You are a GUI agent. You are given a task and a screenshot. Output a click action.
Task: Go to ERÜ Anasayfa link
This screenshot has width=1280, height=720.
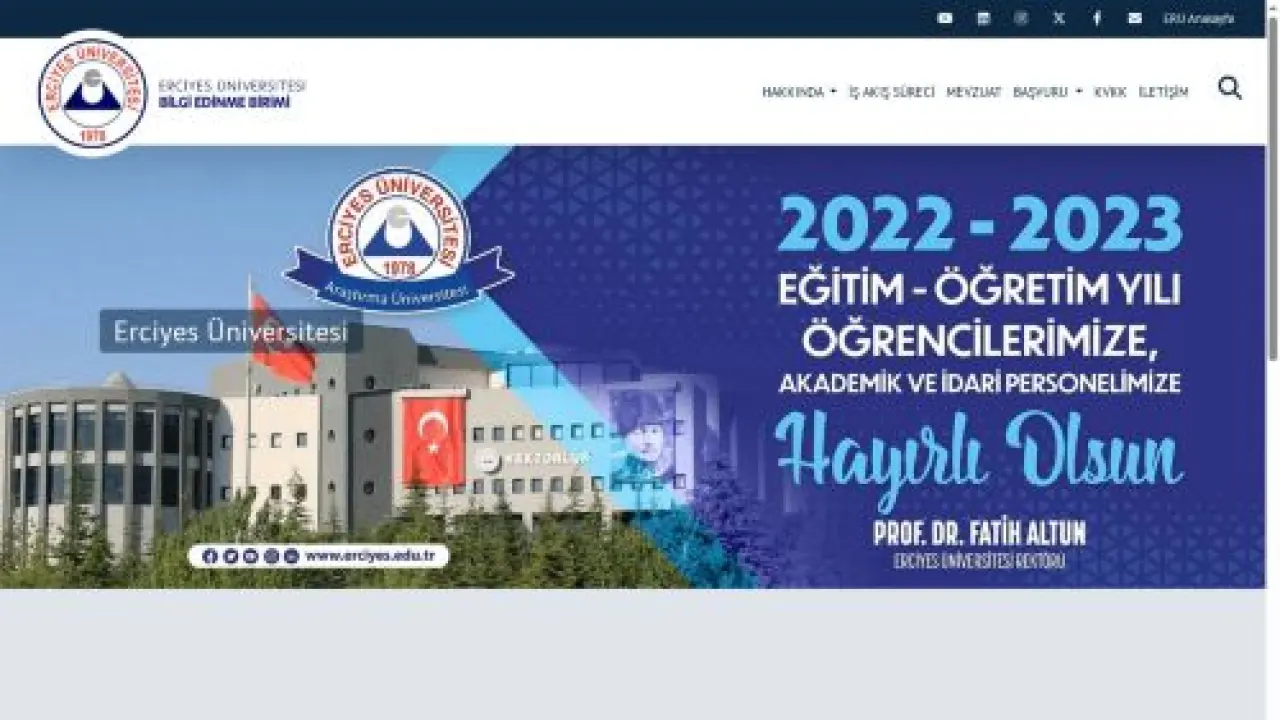pos(1199,18)
